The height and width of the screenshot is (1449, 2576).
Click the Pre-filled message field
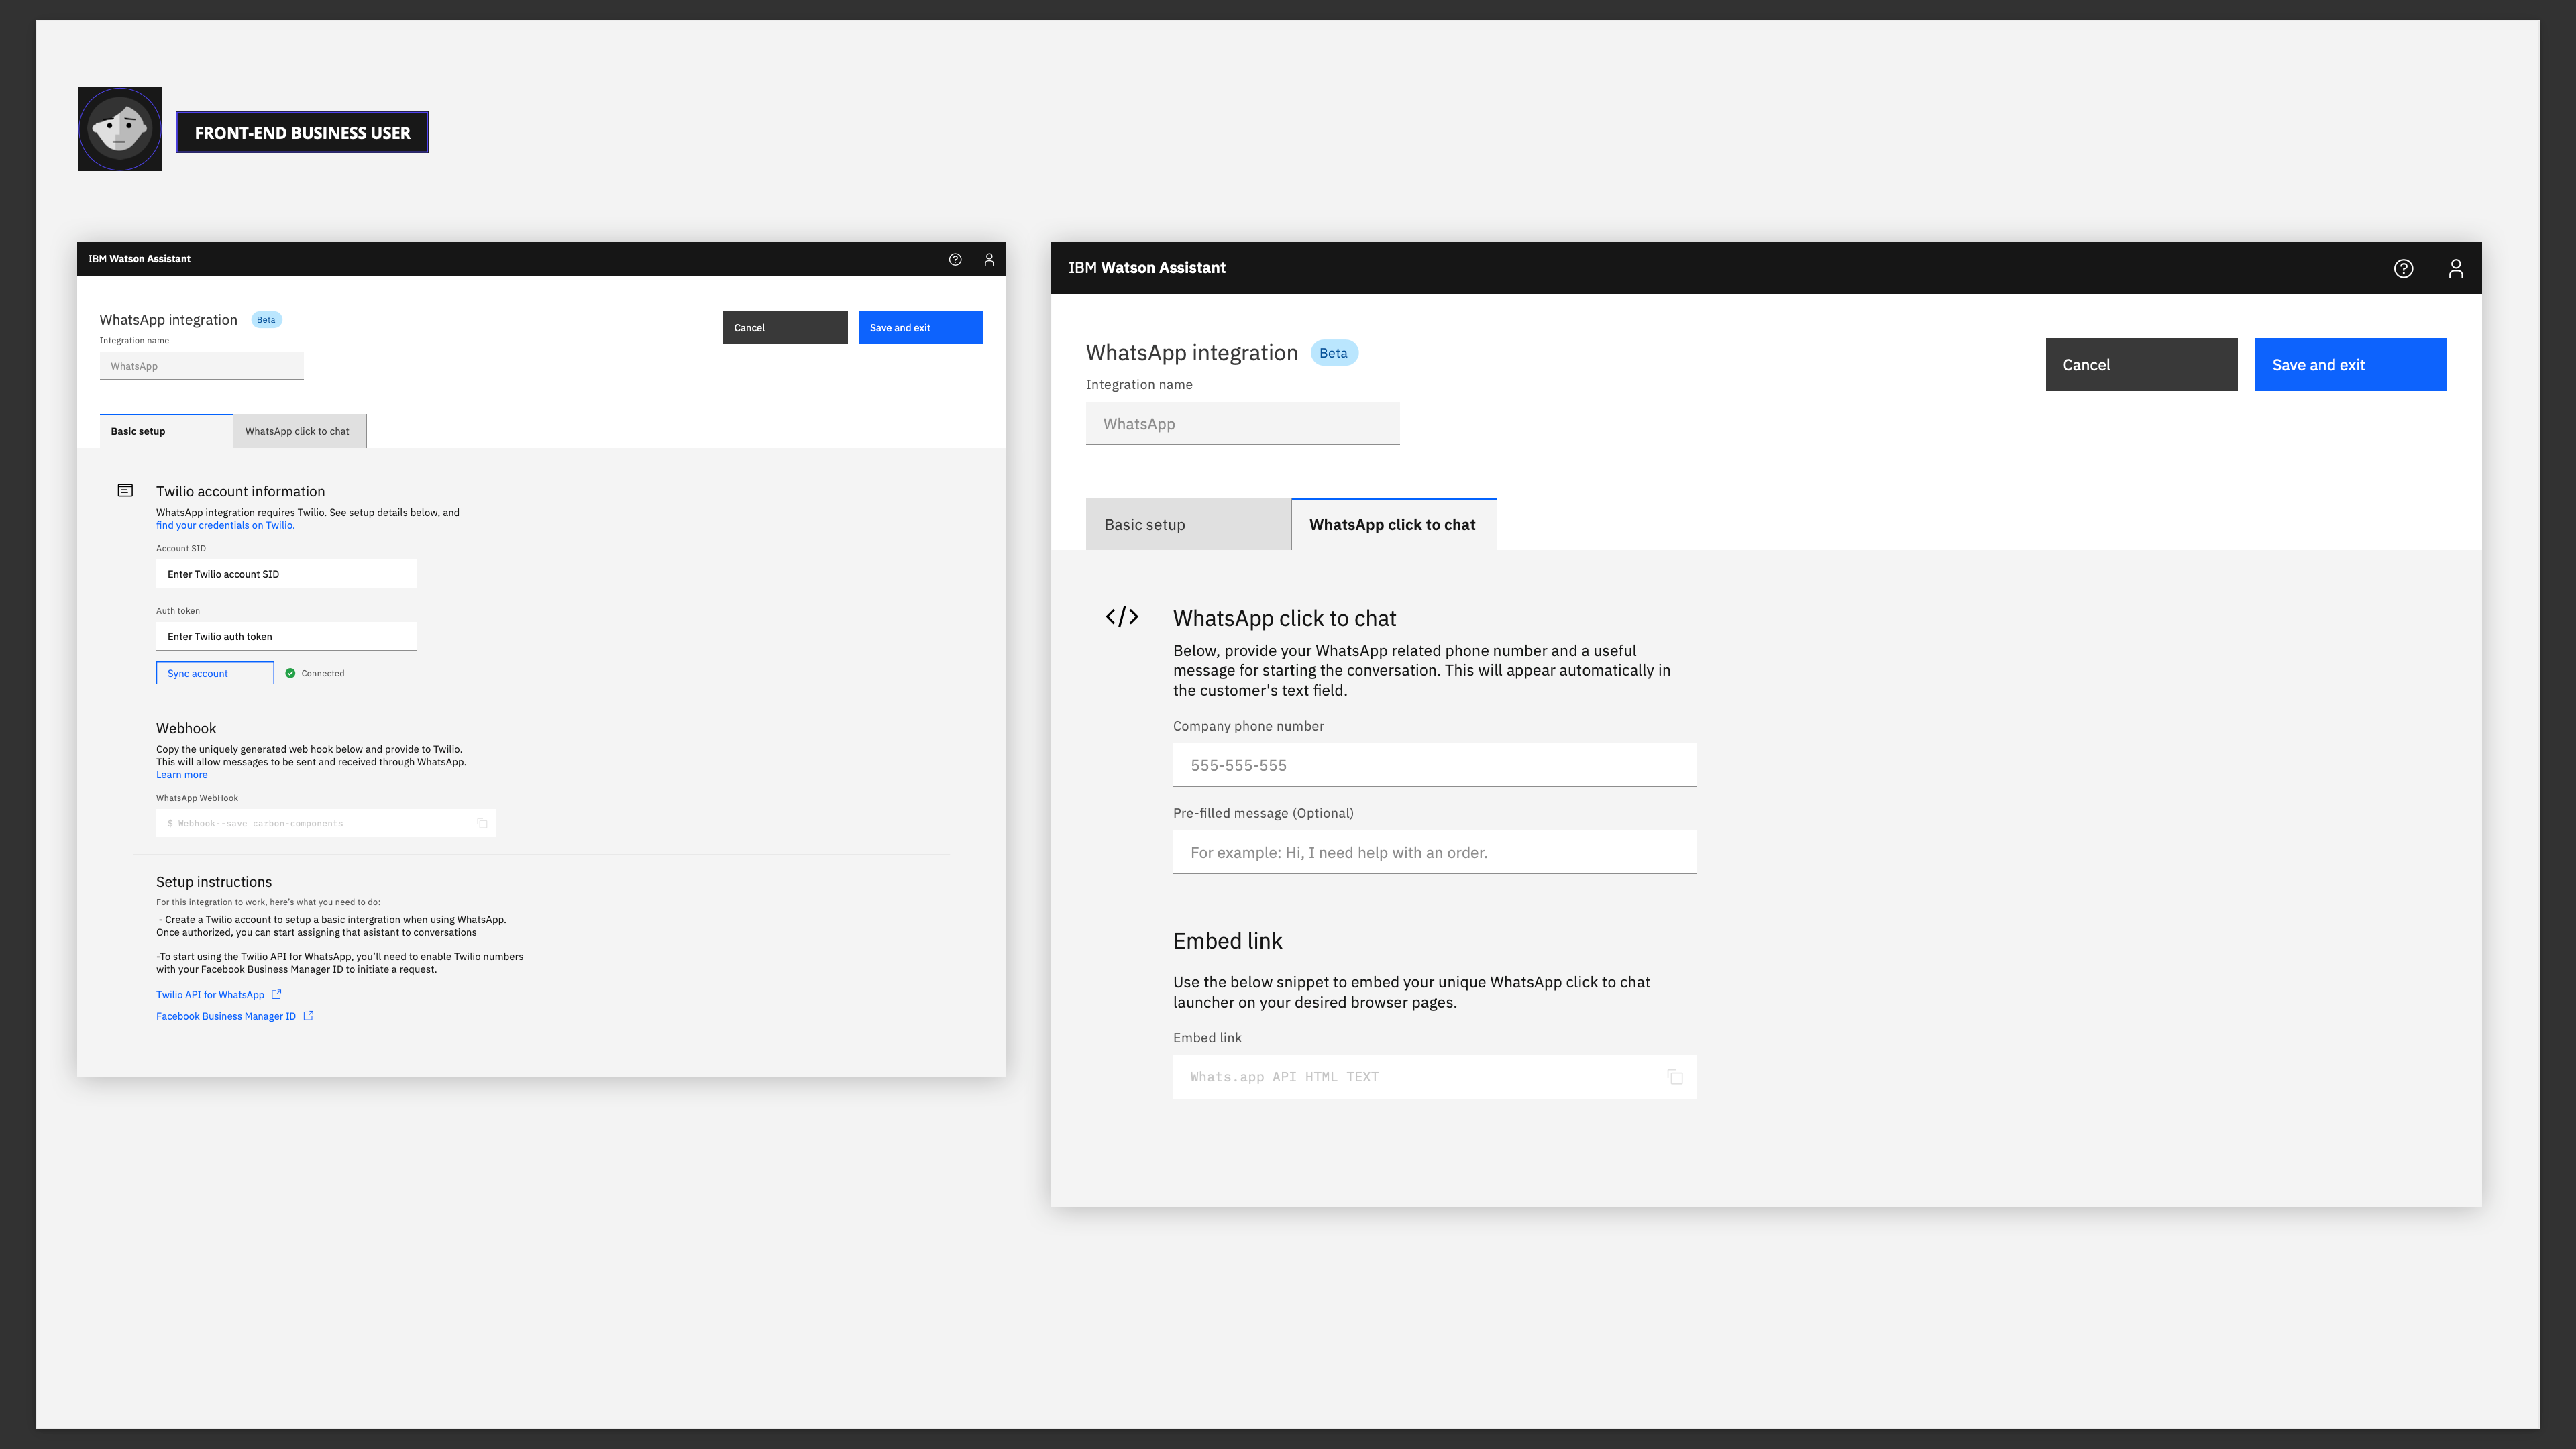click(x=1435, y=852)
